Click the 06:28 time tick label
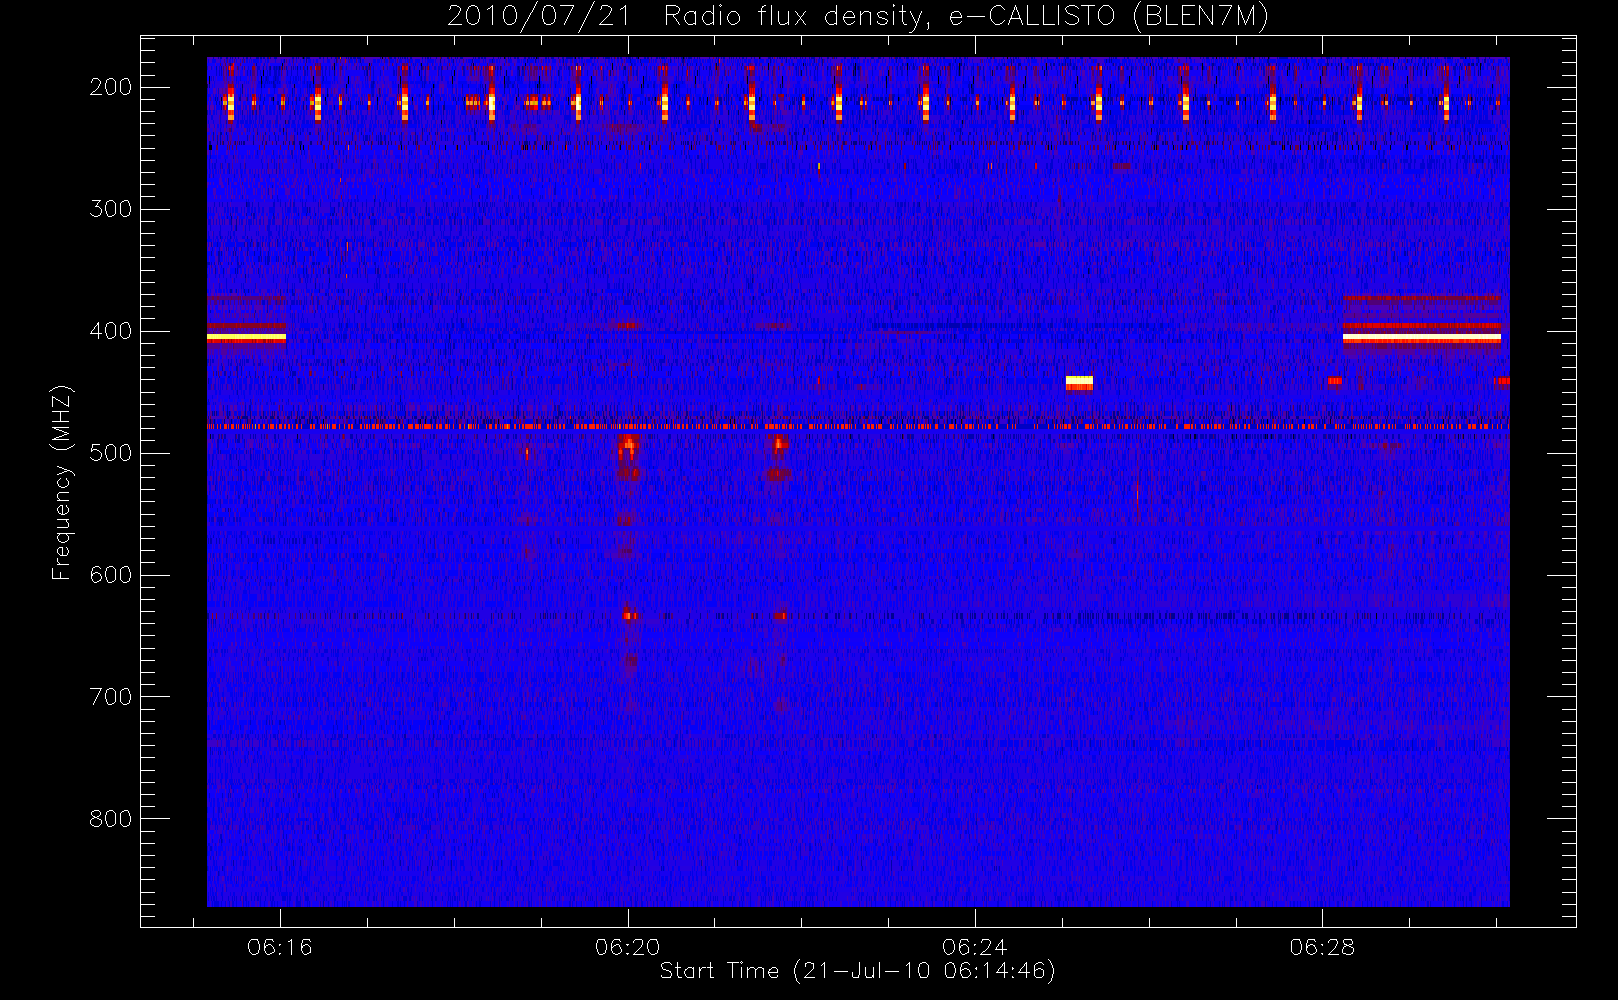Viewport: 1618px width, 1000px height. click(1321, 947)
